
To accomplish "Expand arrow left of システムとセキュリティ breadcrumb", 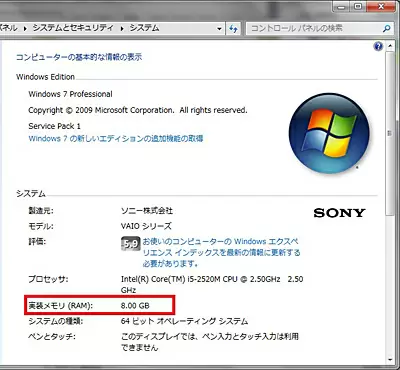I will 25,29.
